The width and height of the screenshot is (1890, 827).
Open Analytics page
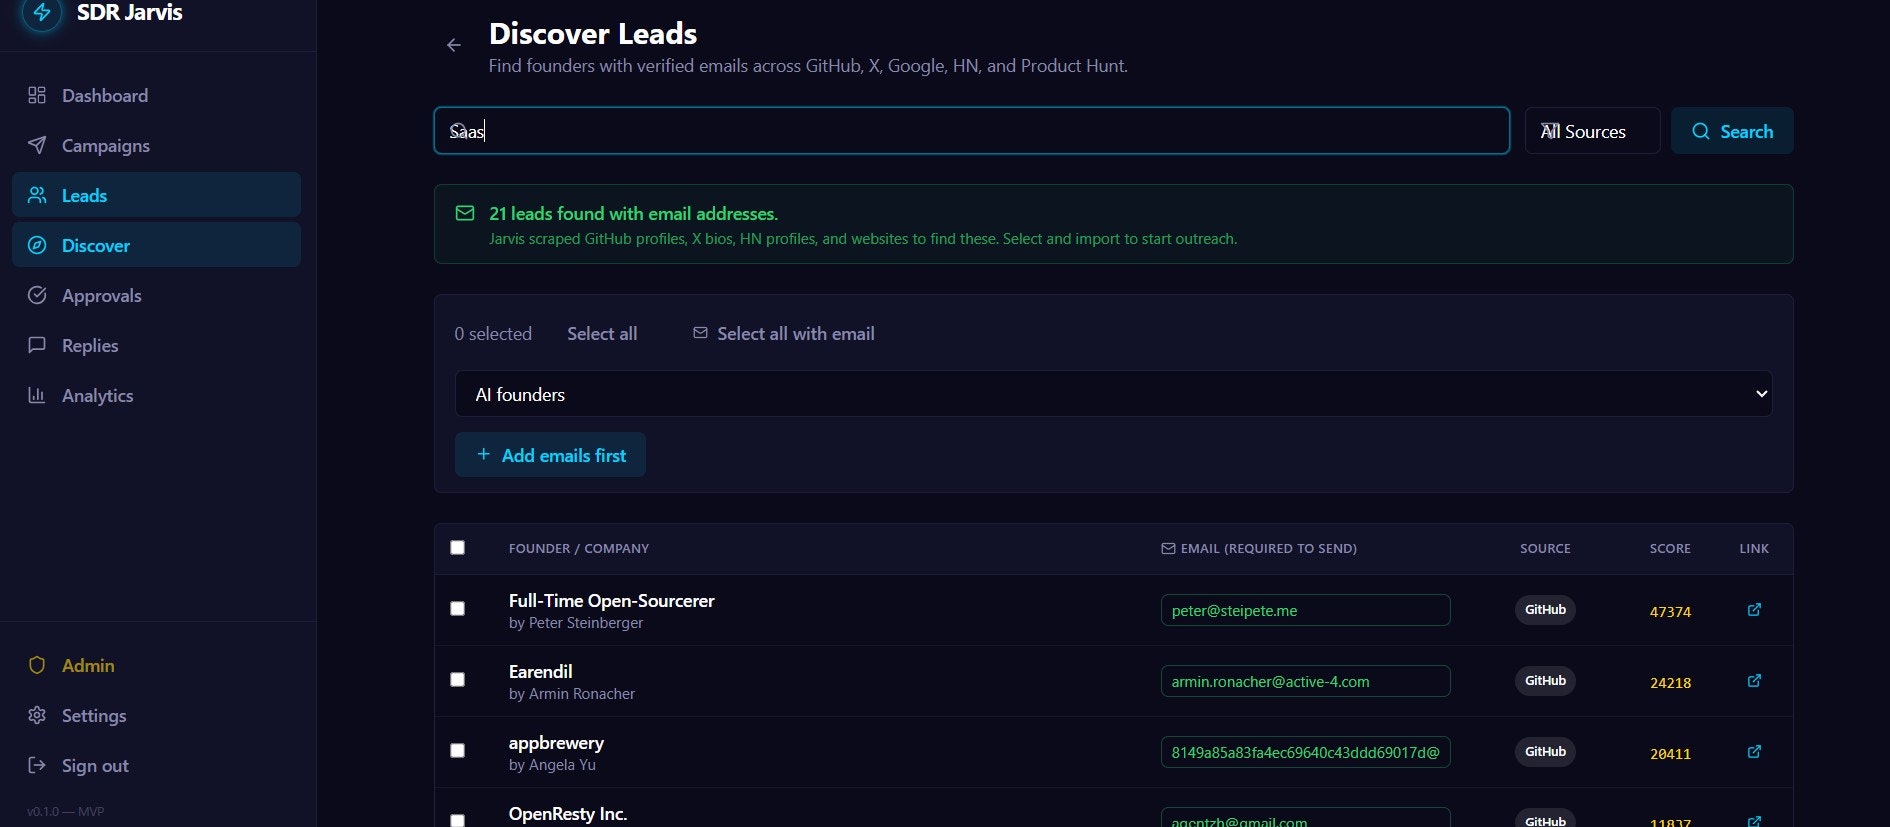(156, 395)
